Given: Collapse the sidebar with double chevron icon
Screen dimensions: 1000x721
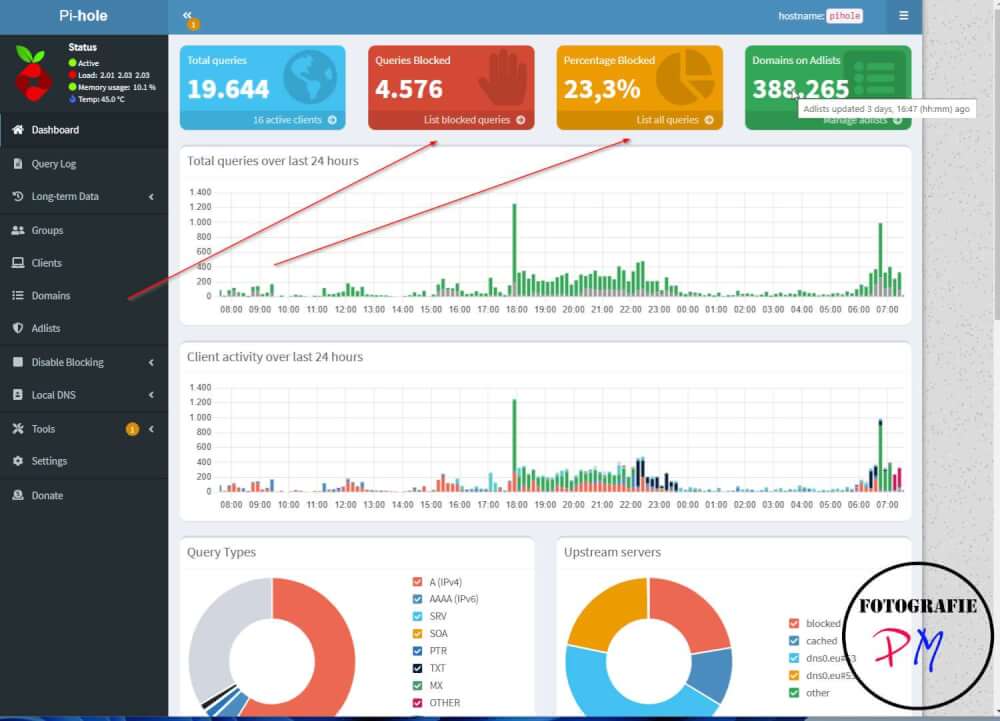Looking at the screenshot, I should pos(187,15).
